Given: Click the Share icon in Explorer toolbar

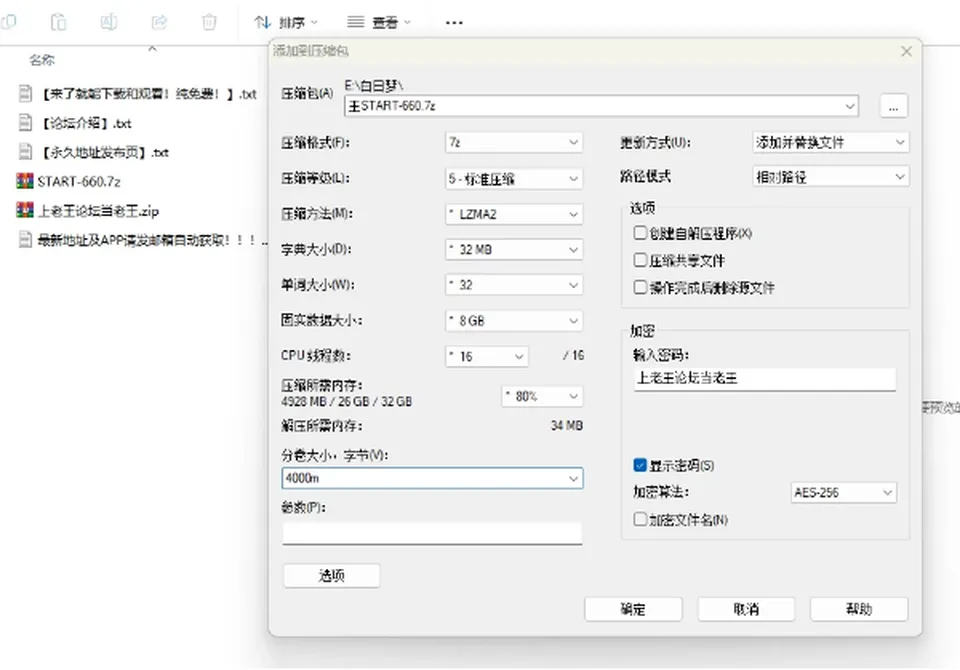Looking at the screenshot, I should 159,23.
